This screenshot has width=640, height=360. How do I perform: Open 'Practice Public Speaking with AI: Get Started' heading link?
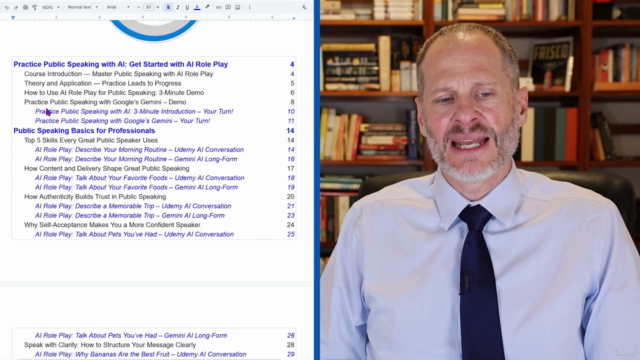[120, 64]
